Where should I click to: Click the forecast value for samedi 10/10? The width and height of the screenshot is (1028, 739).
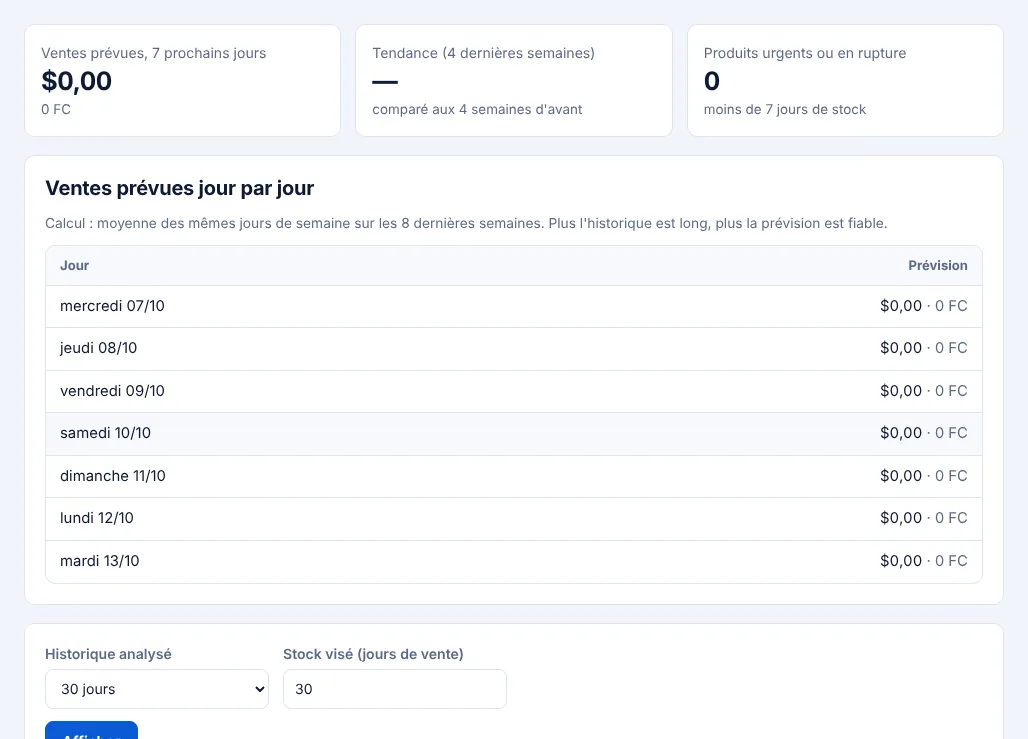click(923, 433)
